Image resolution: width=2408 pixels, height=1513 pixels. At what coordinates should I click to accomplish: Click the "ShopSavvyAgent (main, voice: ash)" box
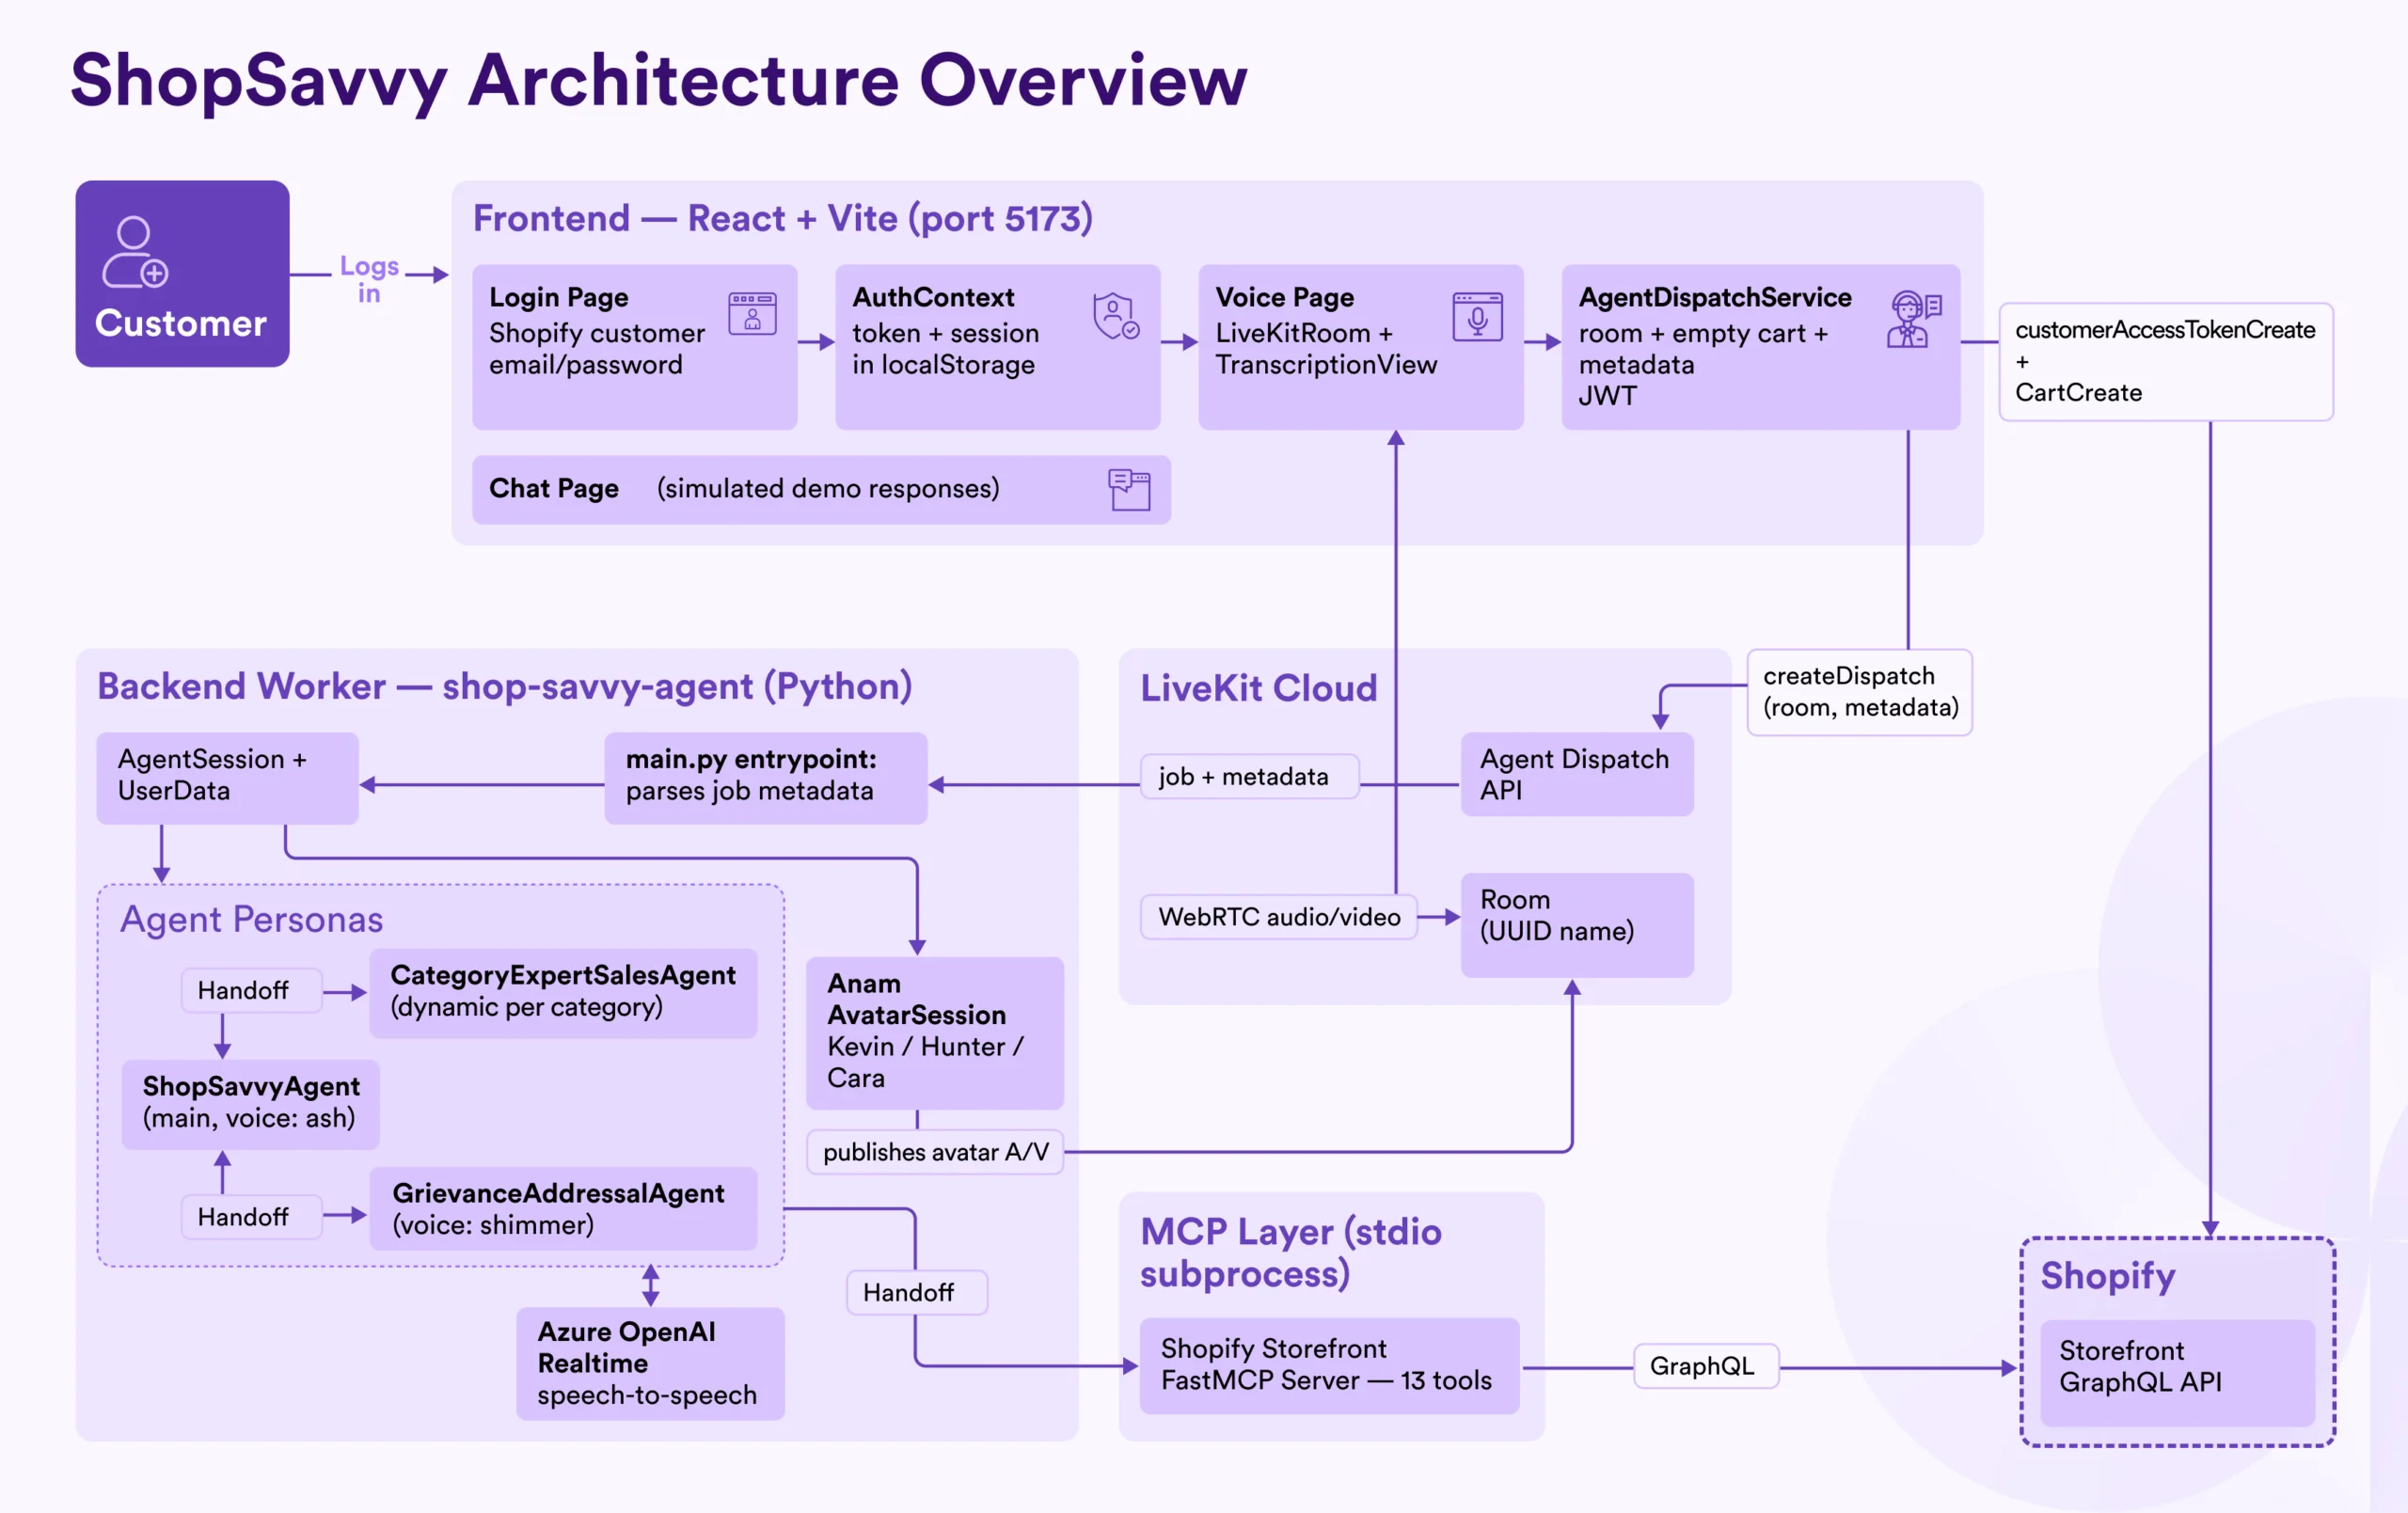(250, 1104)
